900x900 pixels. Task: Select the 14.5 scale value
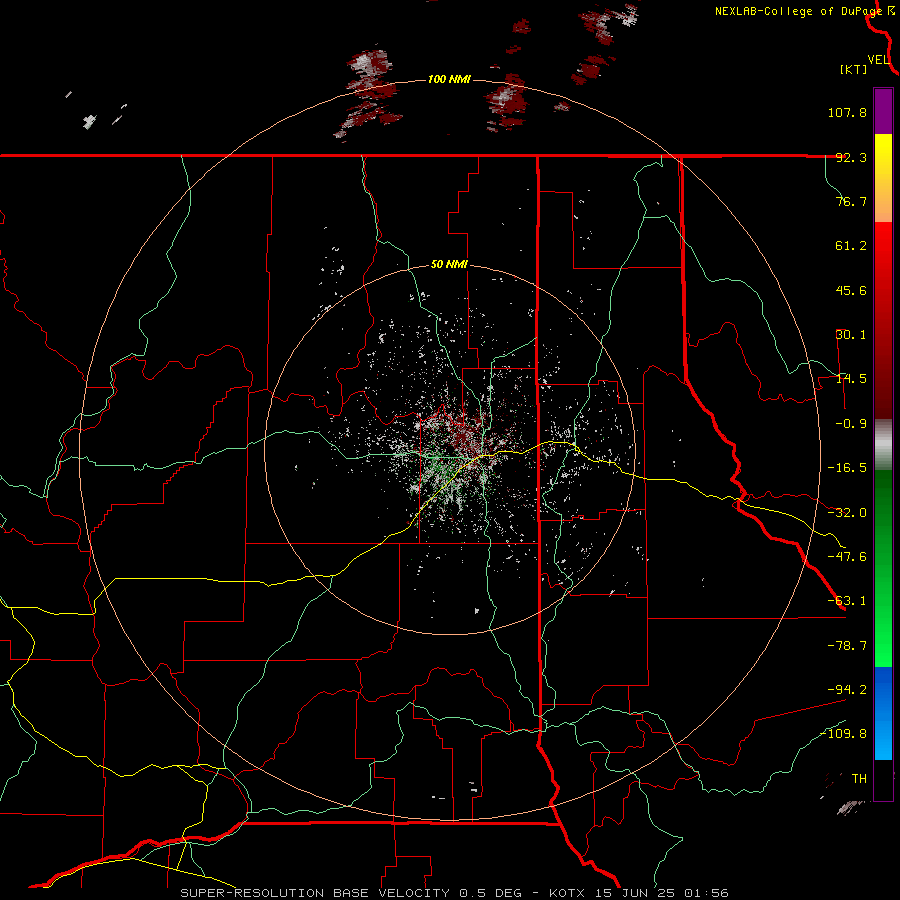(851, 379)
